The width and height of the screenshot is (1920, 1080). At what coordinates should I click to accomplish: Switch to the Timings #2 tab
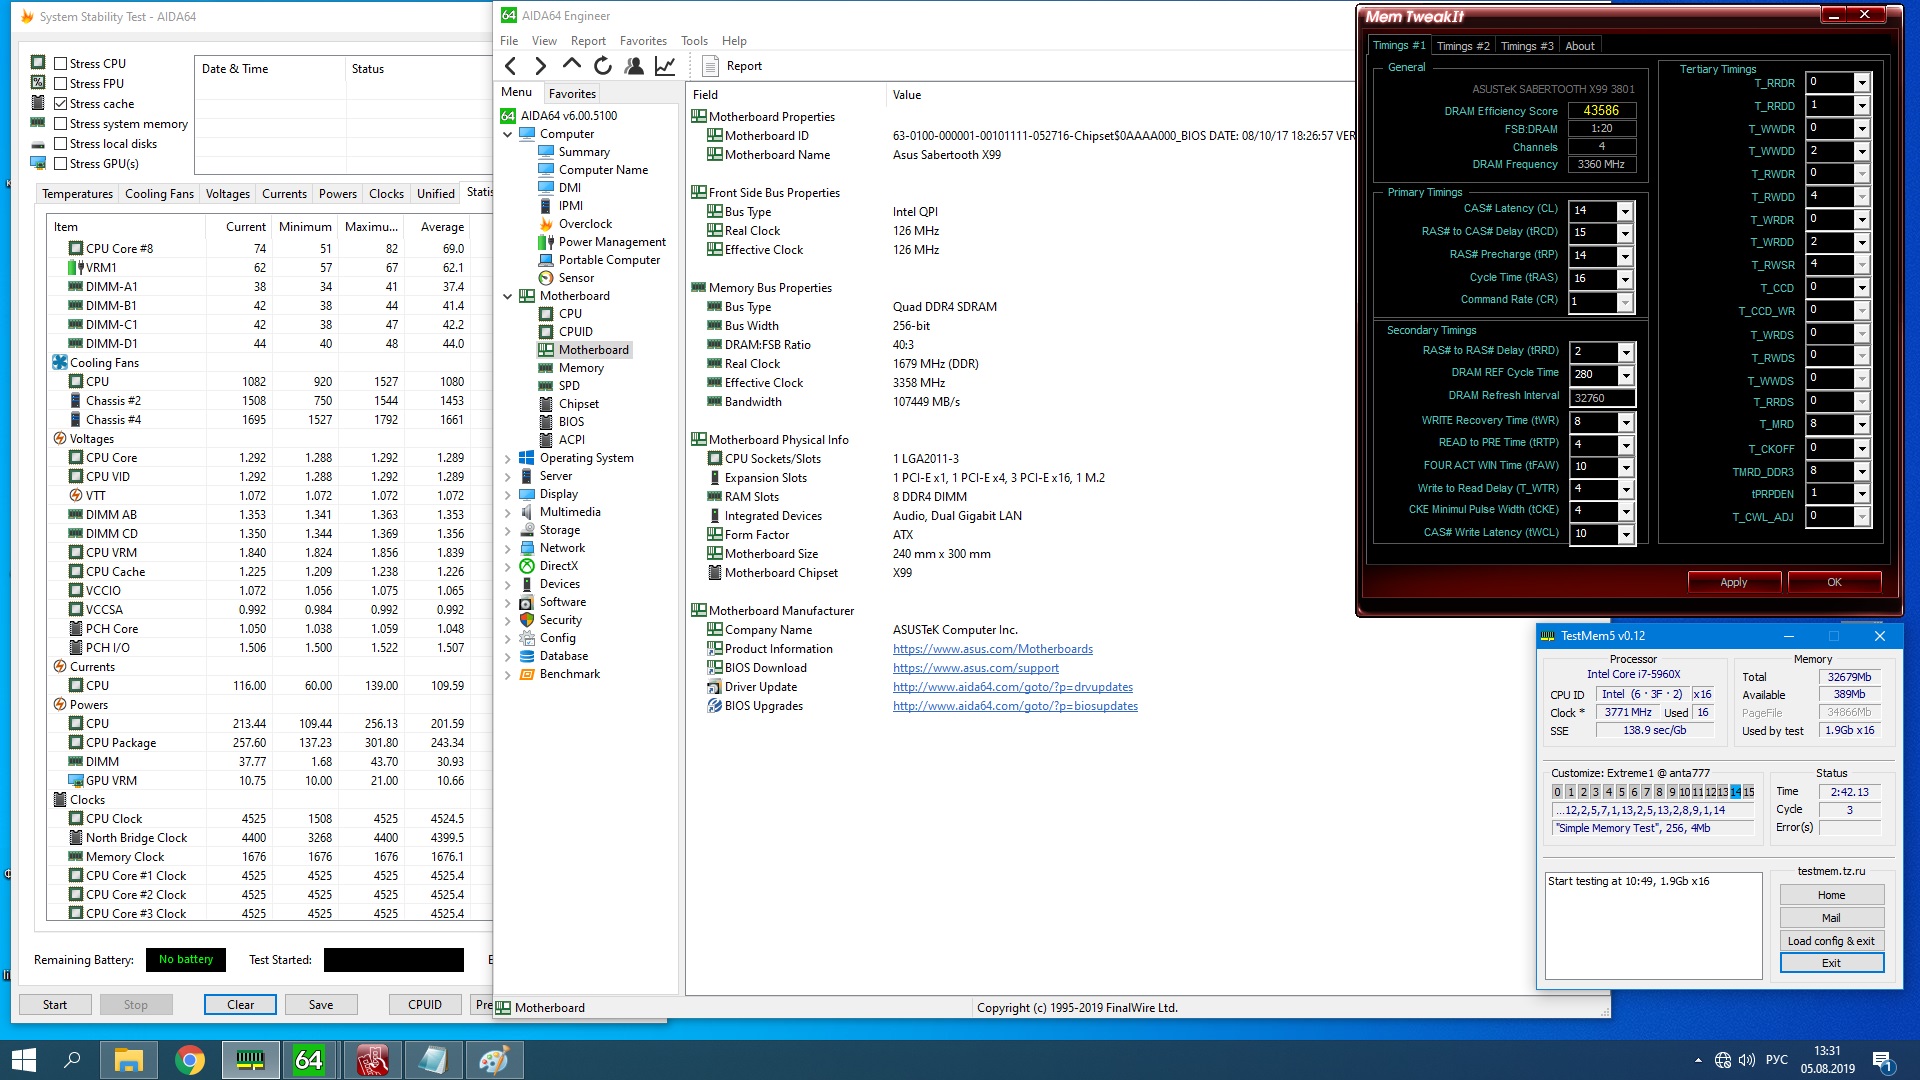1462,46
